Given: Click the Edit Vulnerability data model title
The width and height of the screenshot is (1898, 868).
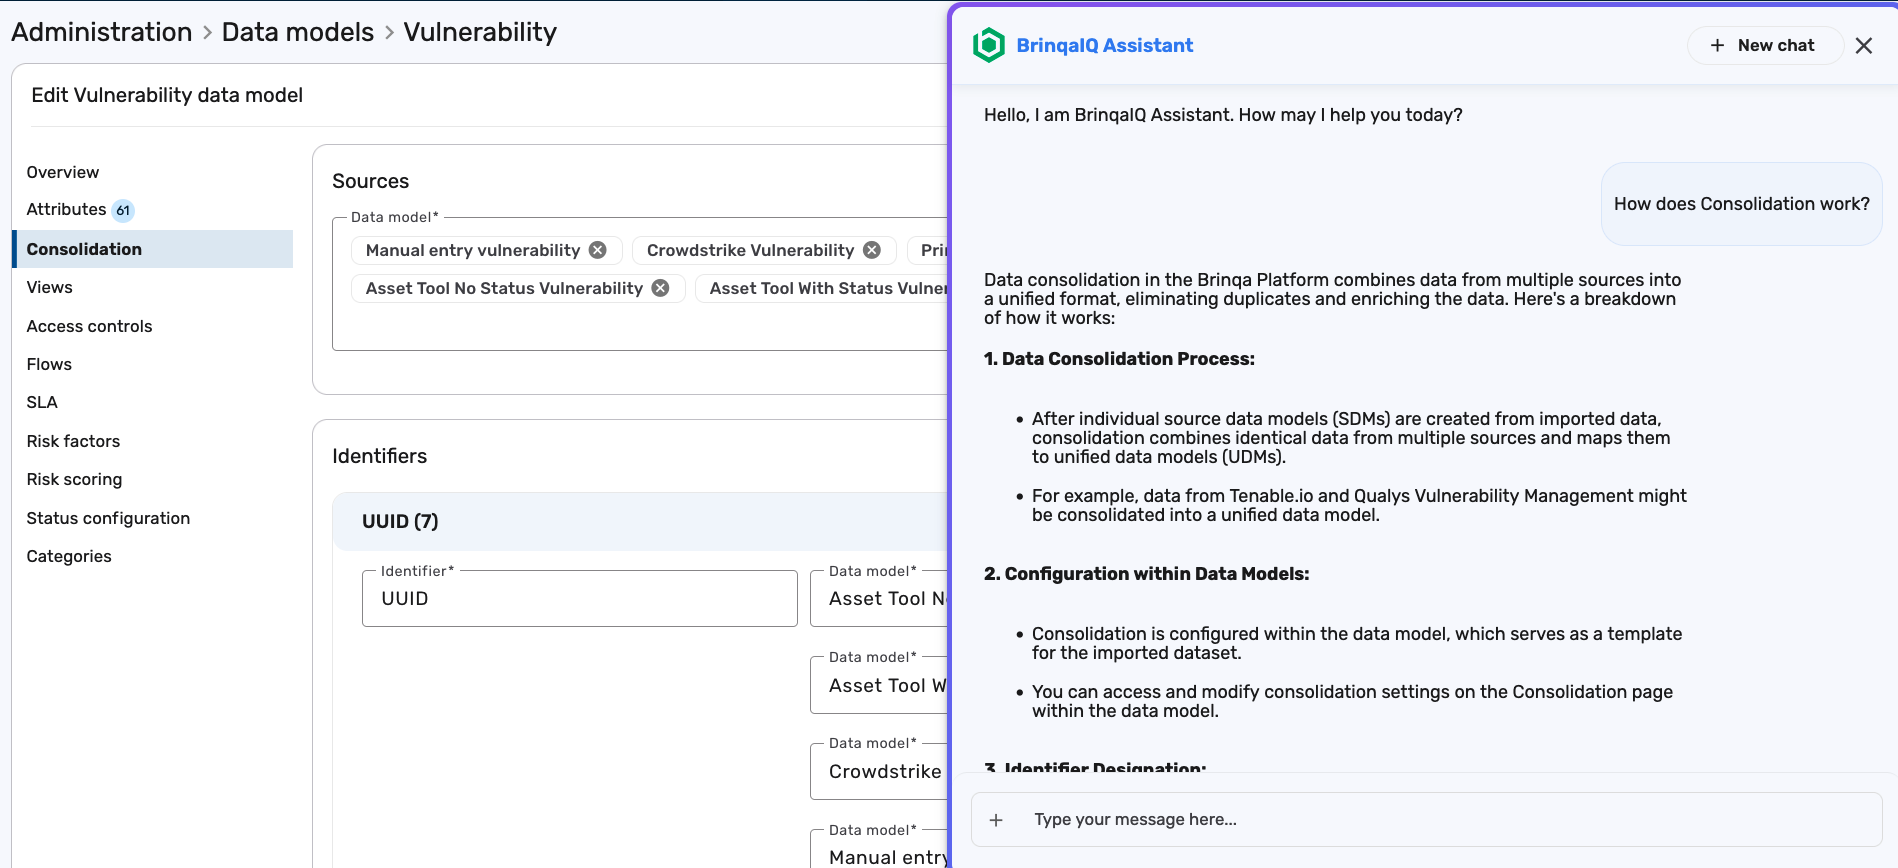Looking at the screenshot, I should click(167, 95).
